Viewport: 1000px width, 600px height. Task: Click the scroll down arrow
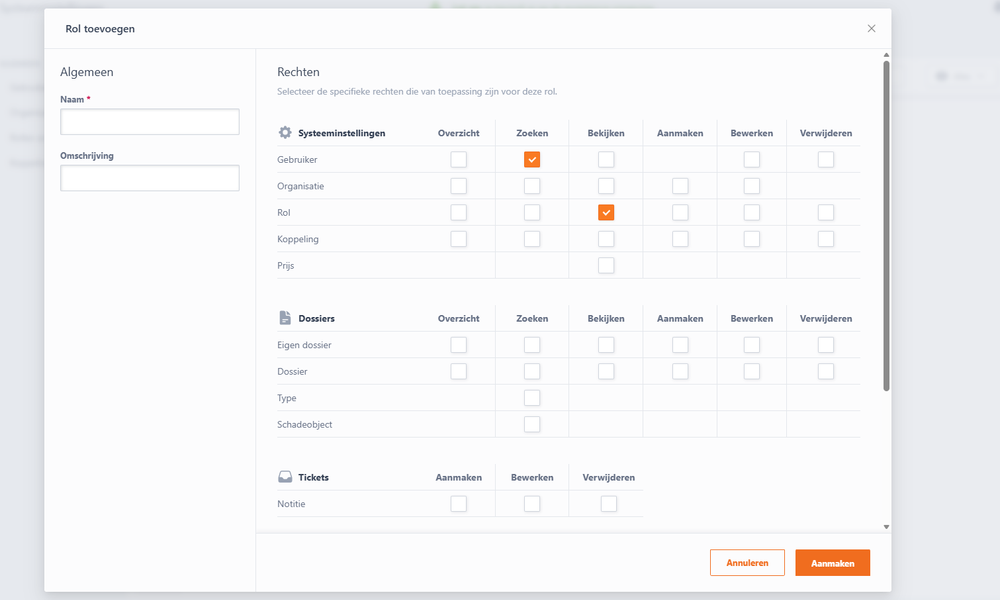coord(886,527)
